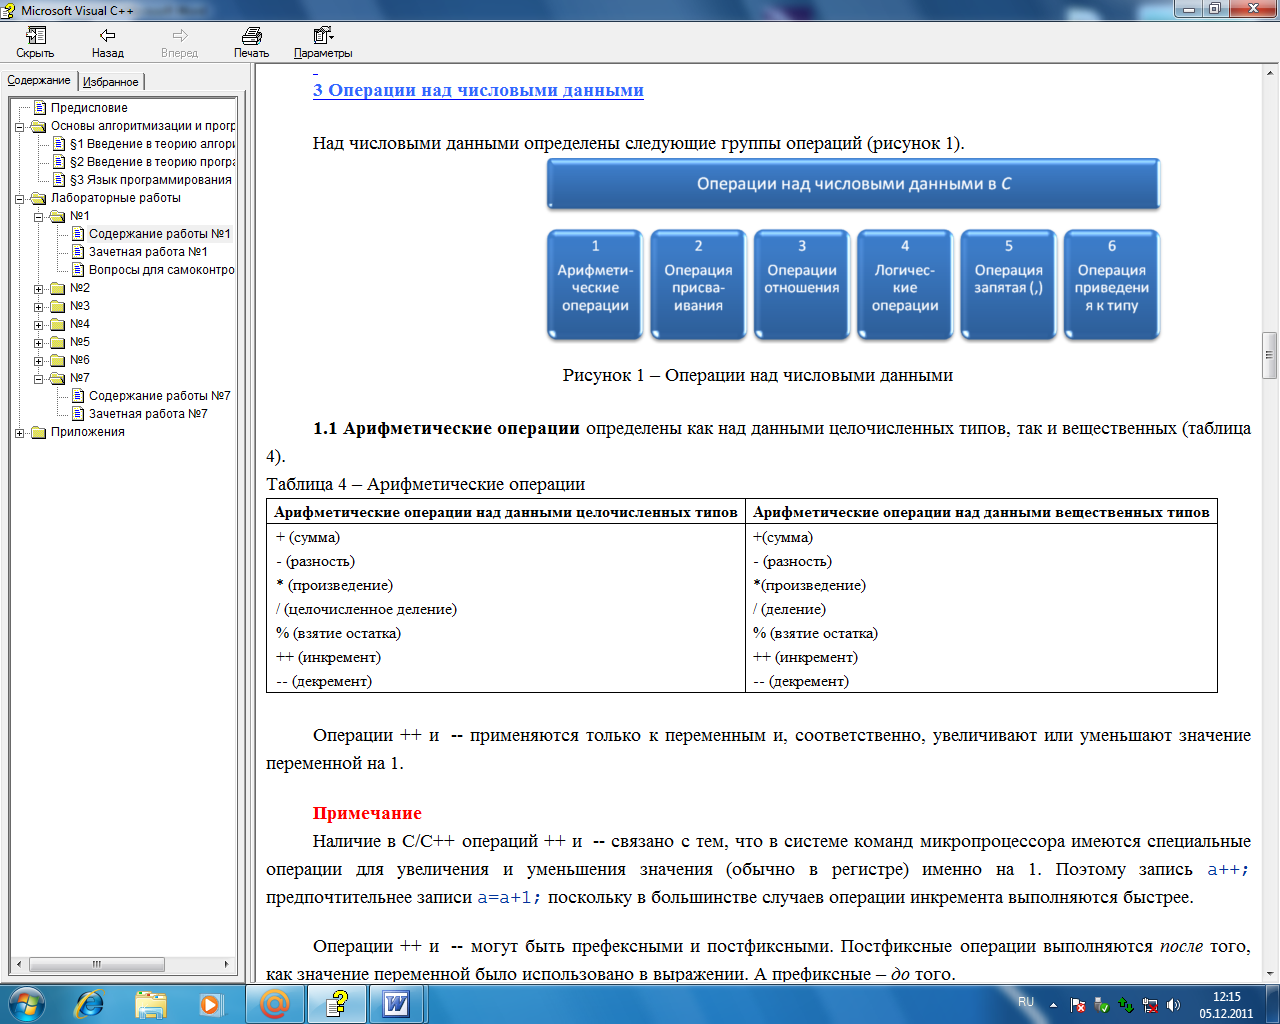The image size is (1280, 1024).
Task: Expand the Приложения node
Action: [x=19, y=432]
